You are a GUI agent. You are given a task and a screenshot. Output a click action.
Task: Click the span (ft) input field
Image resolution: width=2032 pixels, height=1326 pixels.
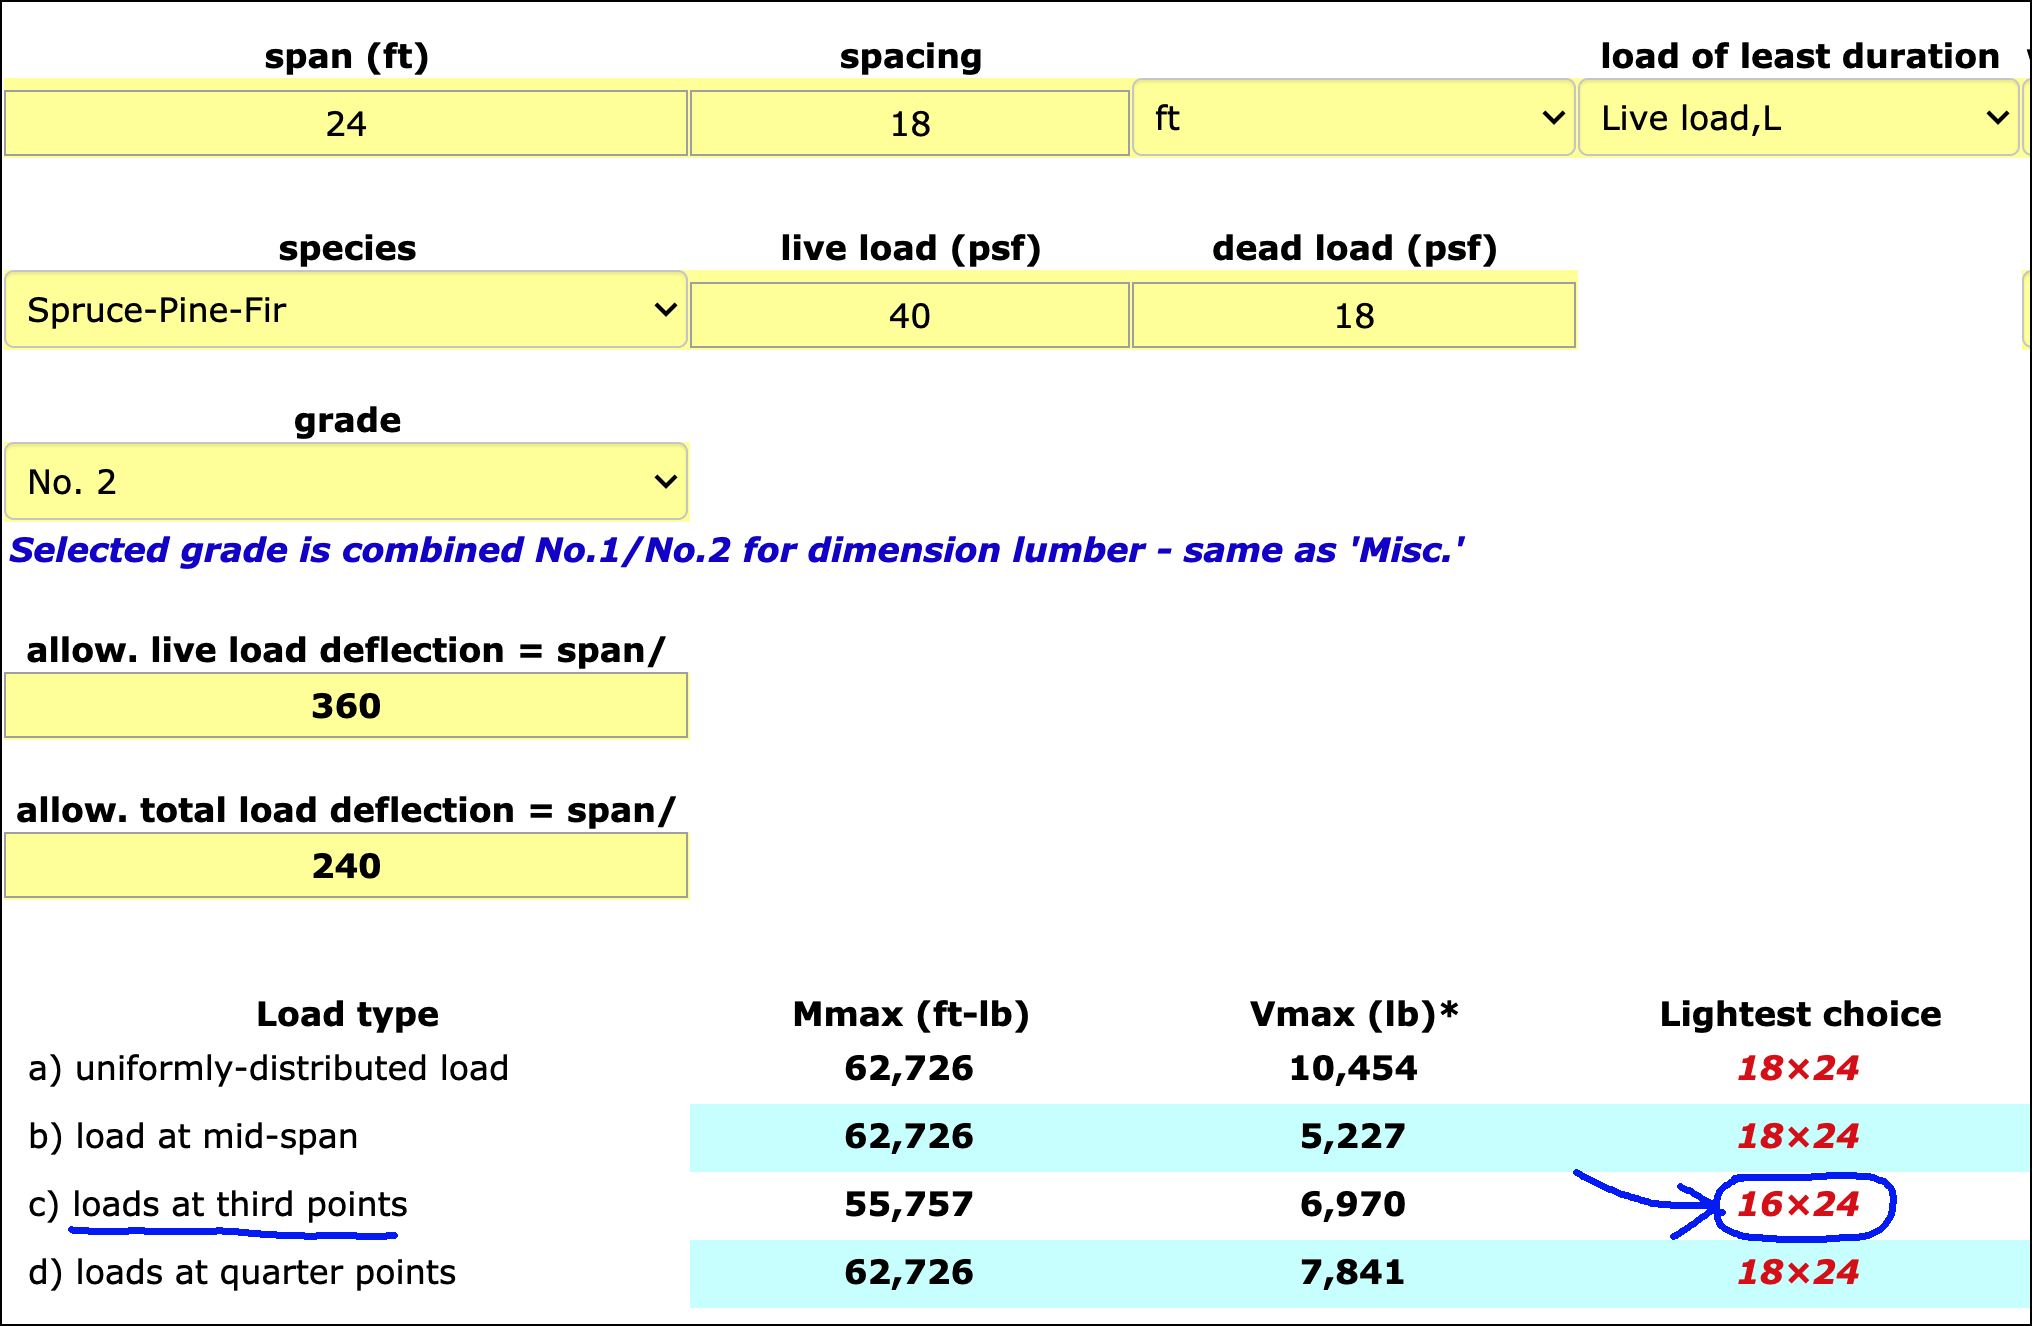click(346, 123)
